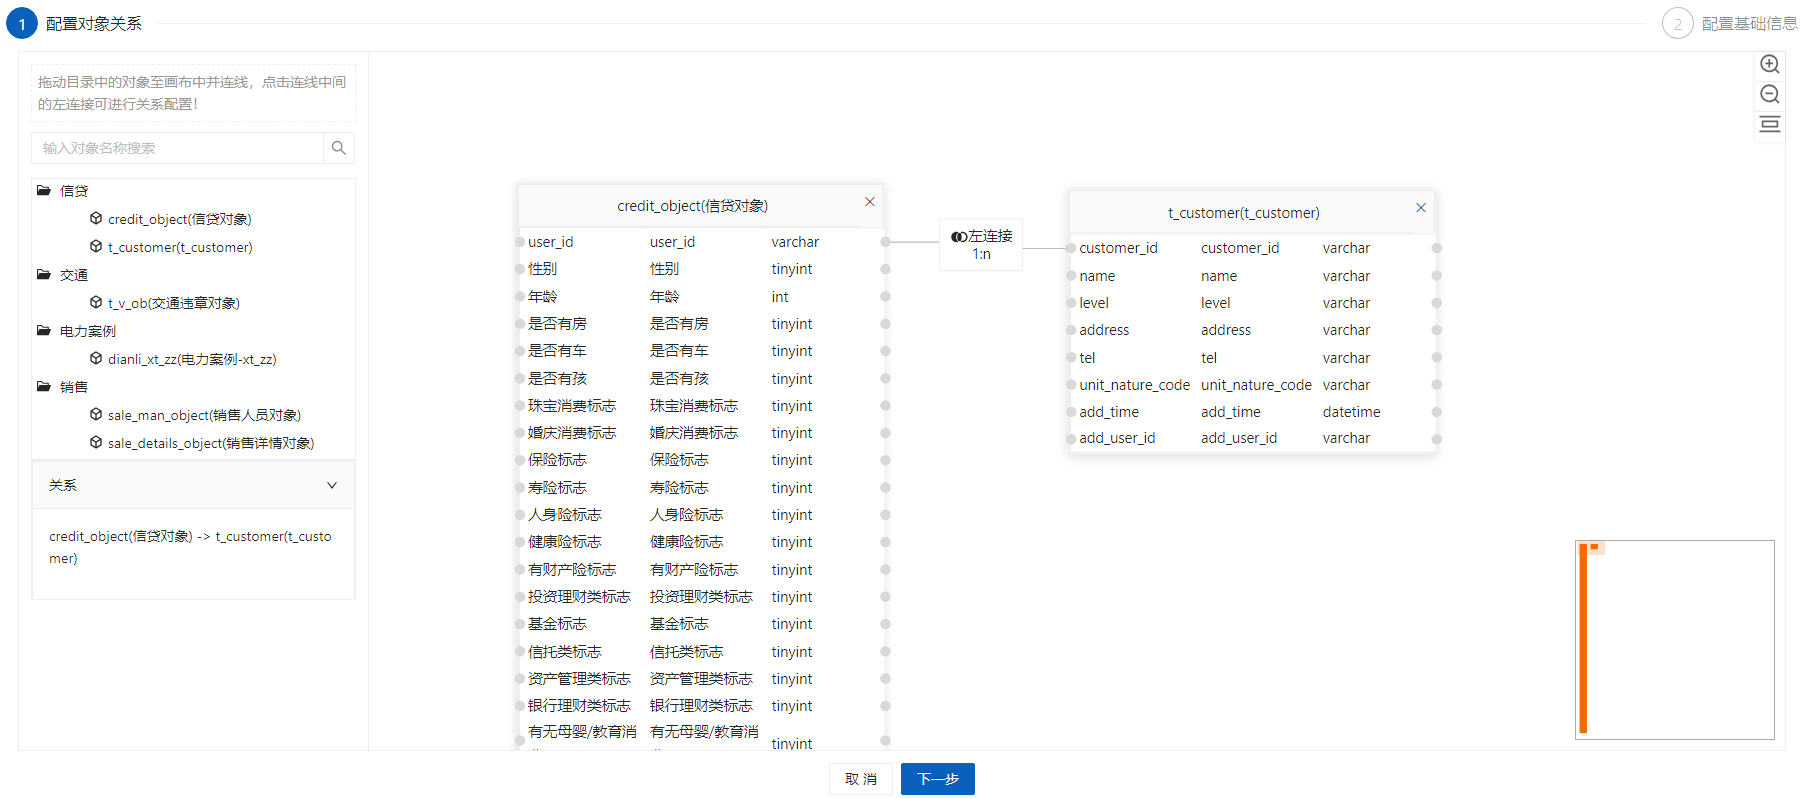
Task: Click the zoom in magnifier icon
Action: coord(1769,64)
